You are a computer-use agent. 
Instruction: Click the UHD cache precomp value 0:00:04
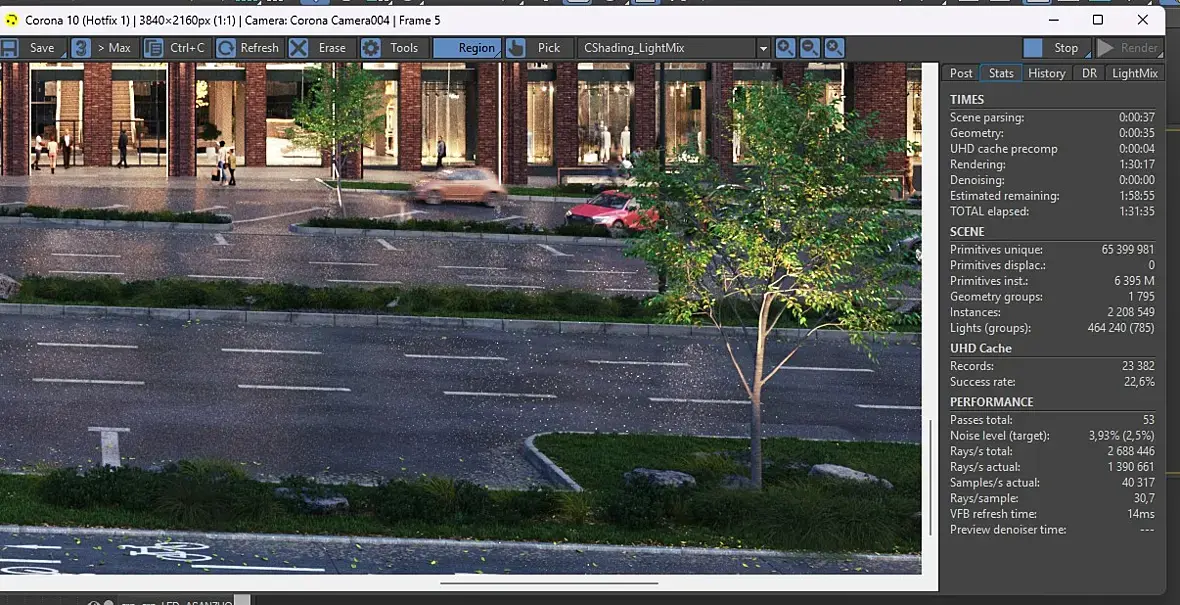pyautogui.click(x=1136, y=149)
